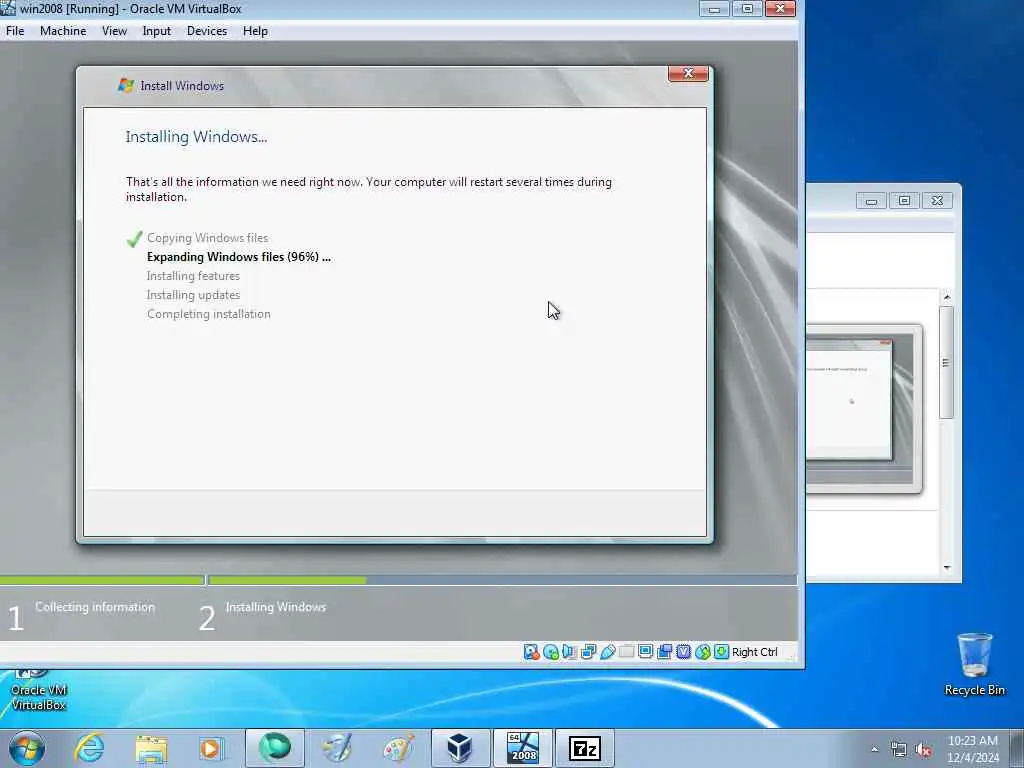
Task: Click the green Installing Windows progress bar
Action: pos(287,580)
